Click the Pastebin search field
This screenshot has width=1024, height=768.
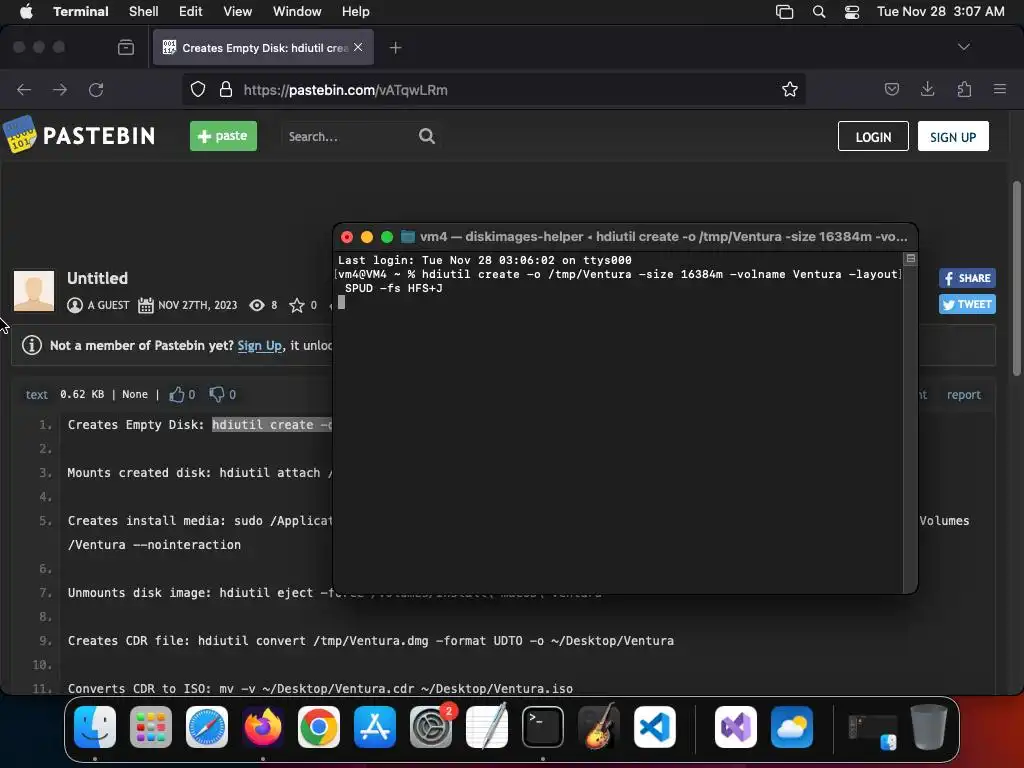point(349,136)
